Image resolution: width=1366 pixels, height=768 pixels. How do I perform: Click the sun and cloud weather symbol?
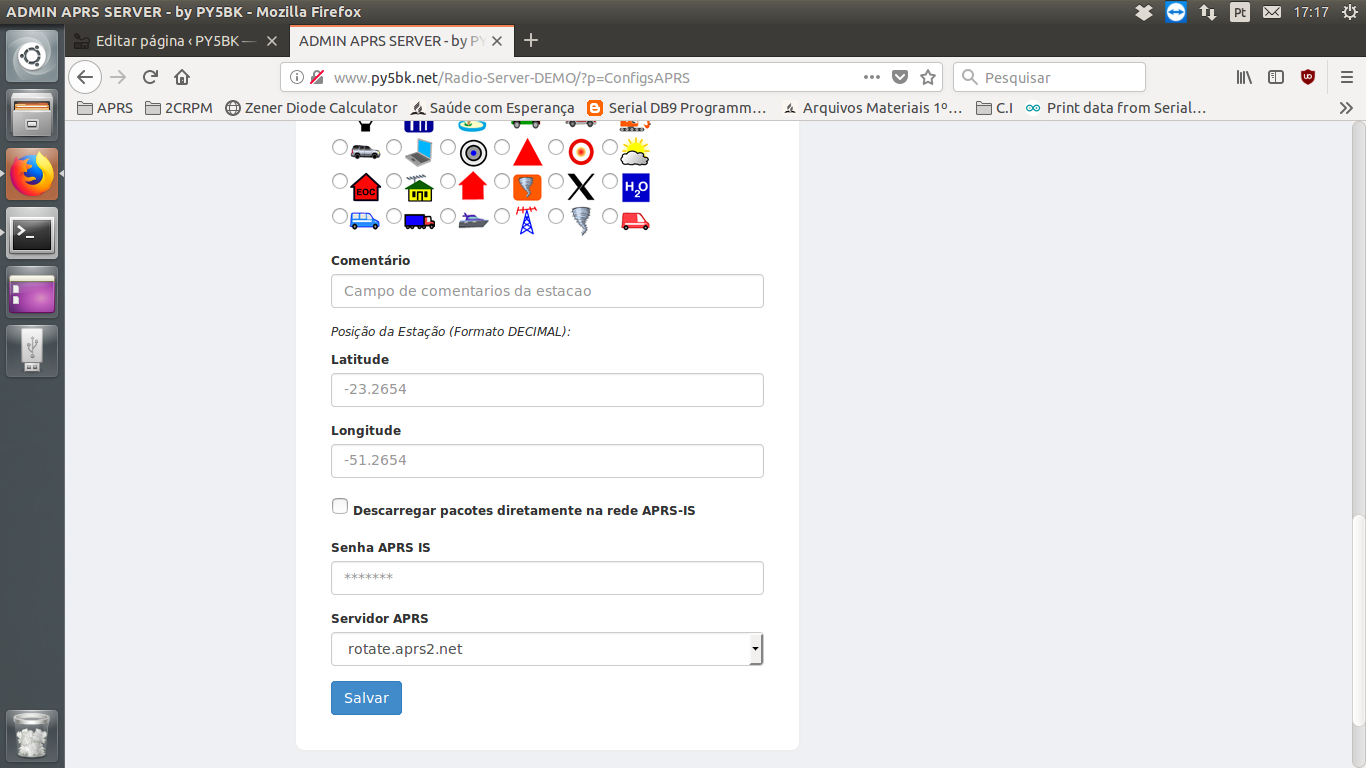[x=635, y=152]
